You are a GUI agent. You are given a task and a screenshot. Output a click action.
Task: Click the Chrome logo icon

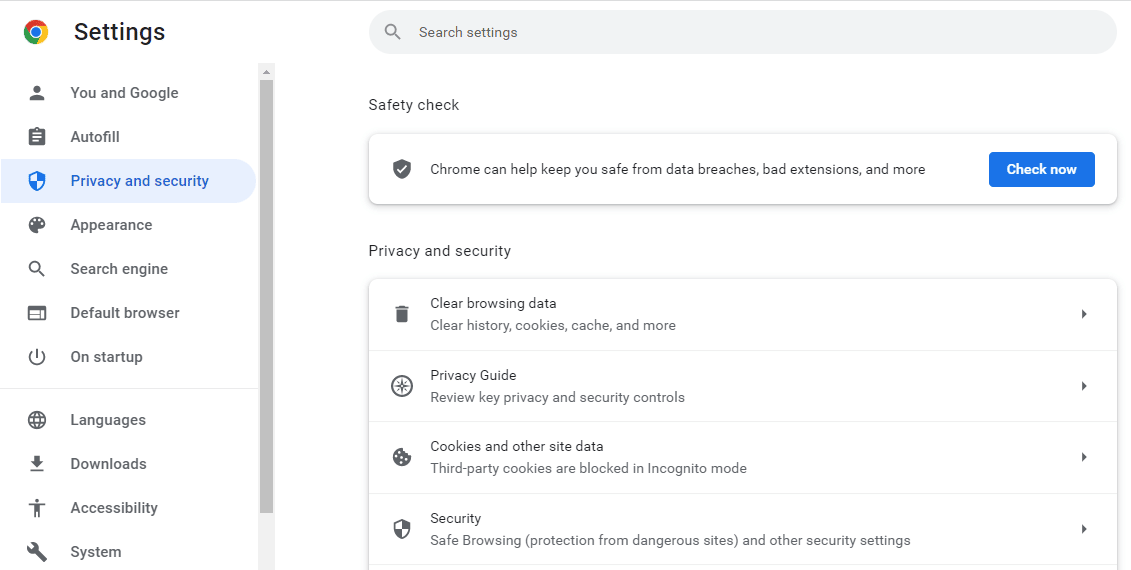point(36,32)
